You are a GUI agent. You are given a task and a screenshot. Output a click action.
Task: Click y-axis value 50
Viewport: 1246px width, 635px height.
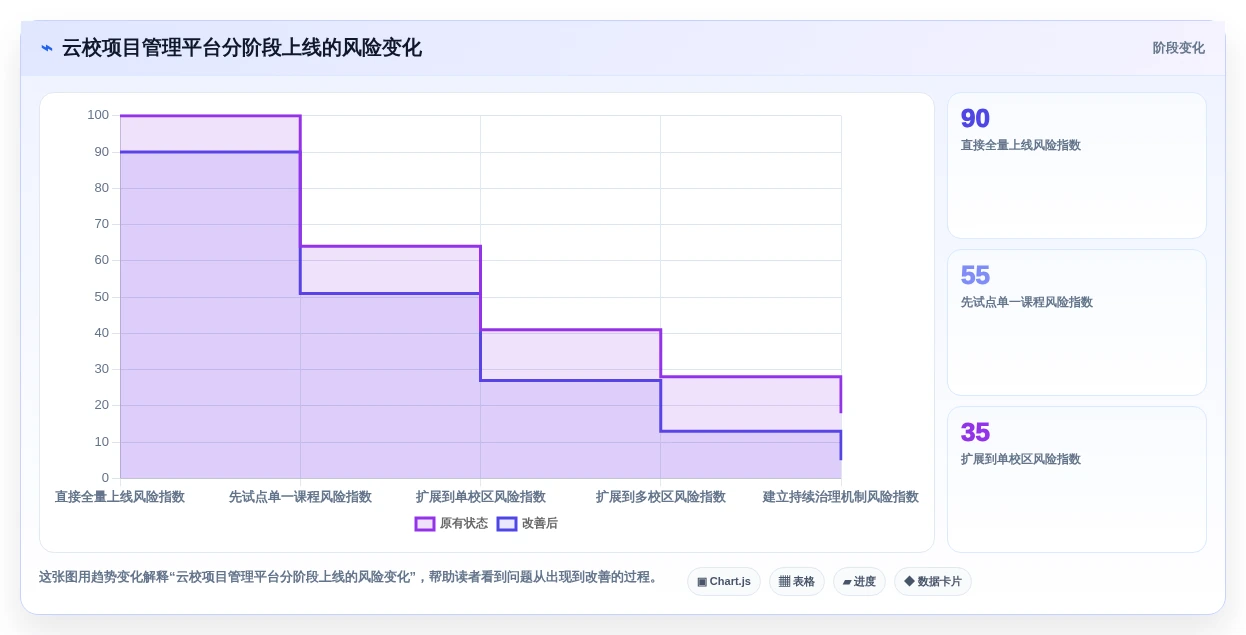pyautogui.click(x=102, y=297)
